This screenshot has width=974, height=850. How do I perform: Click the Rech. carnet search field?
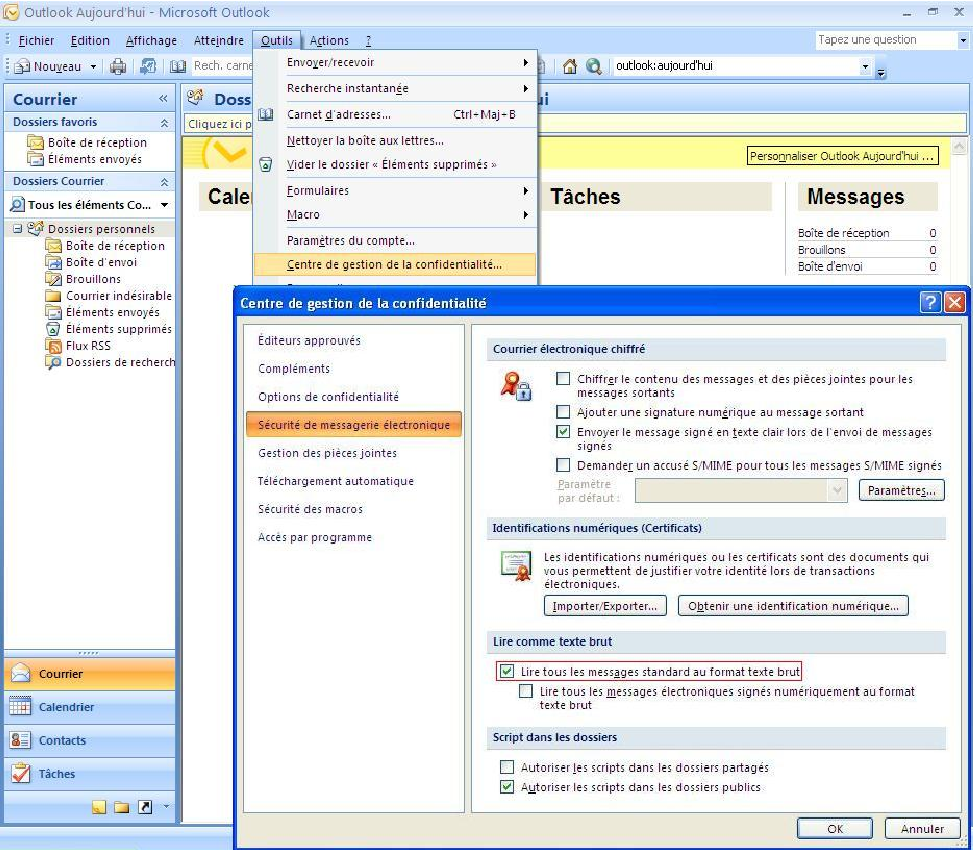point(222,66)
